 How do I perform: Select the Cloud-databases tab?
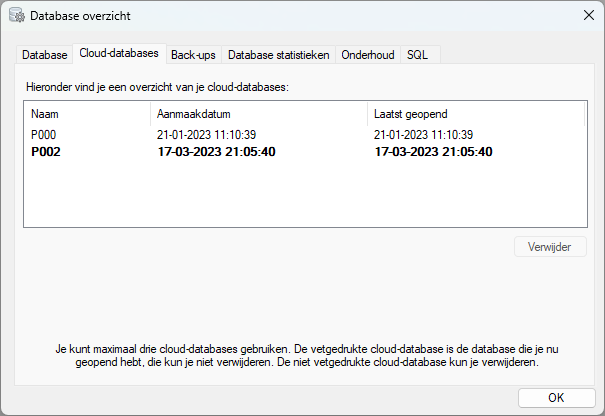(x=119, y=53)
